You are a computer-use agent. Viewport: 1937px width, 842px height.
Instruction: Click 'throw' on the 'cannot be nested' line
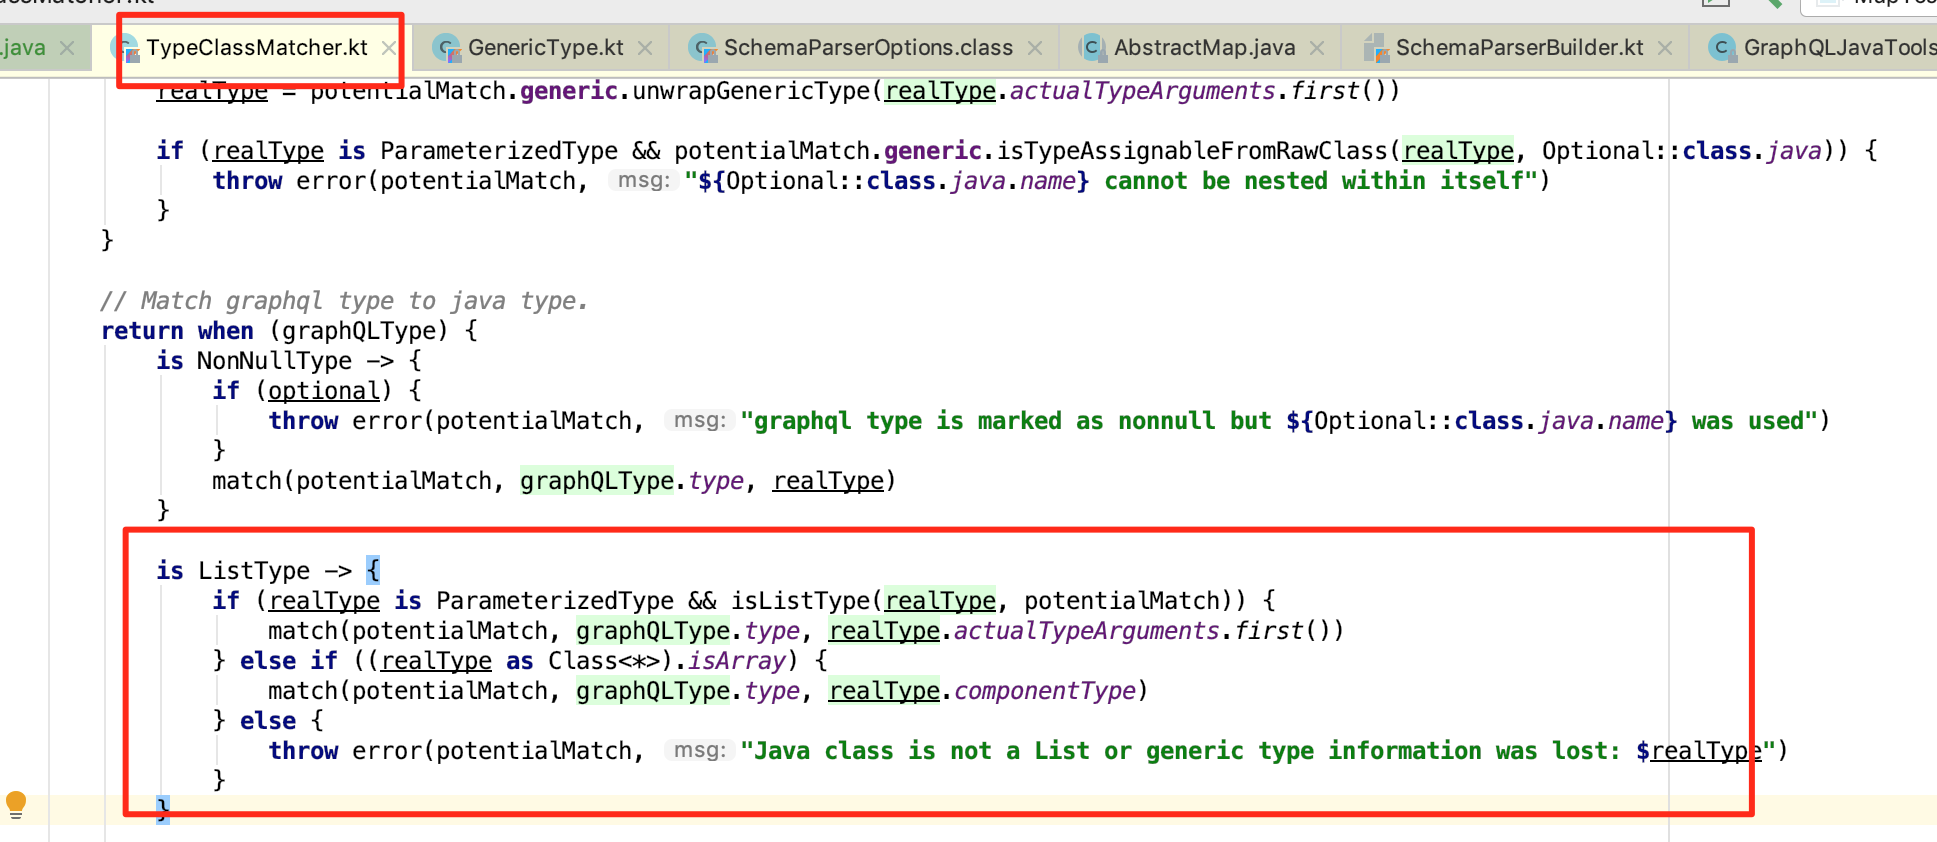(x=247, y=181)
